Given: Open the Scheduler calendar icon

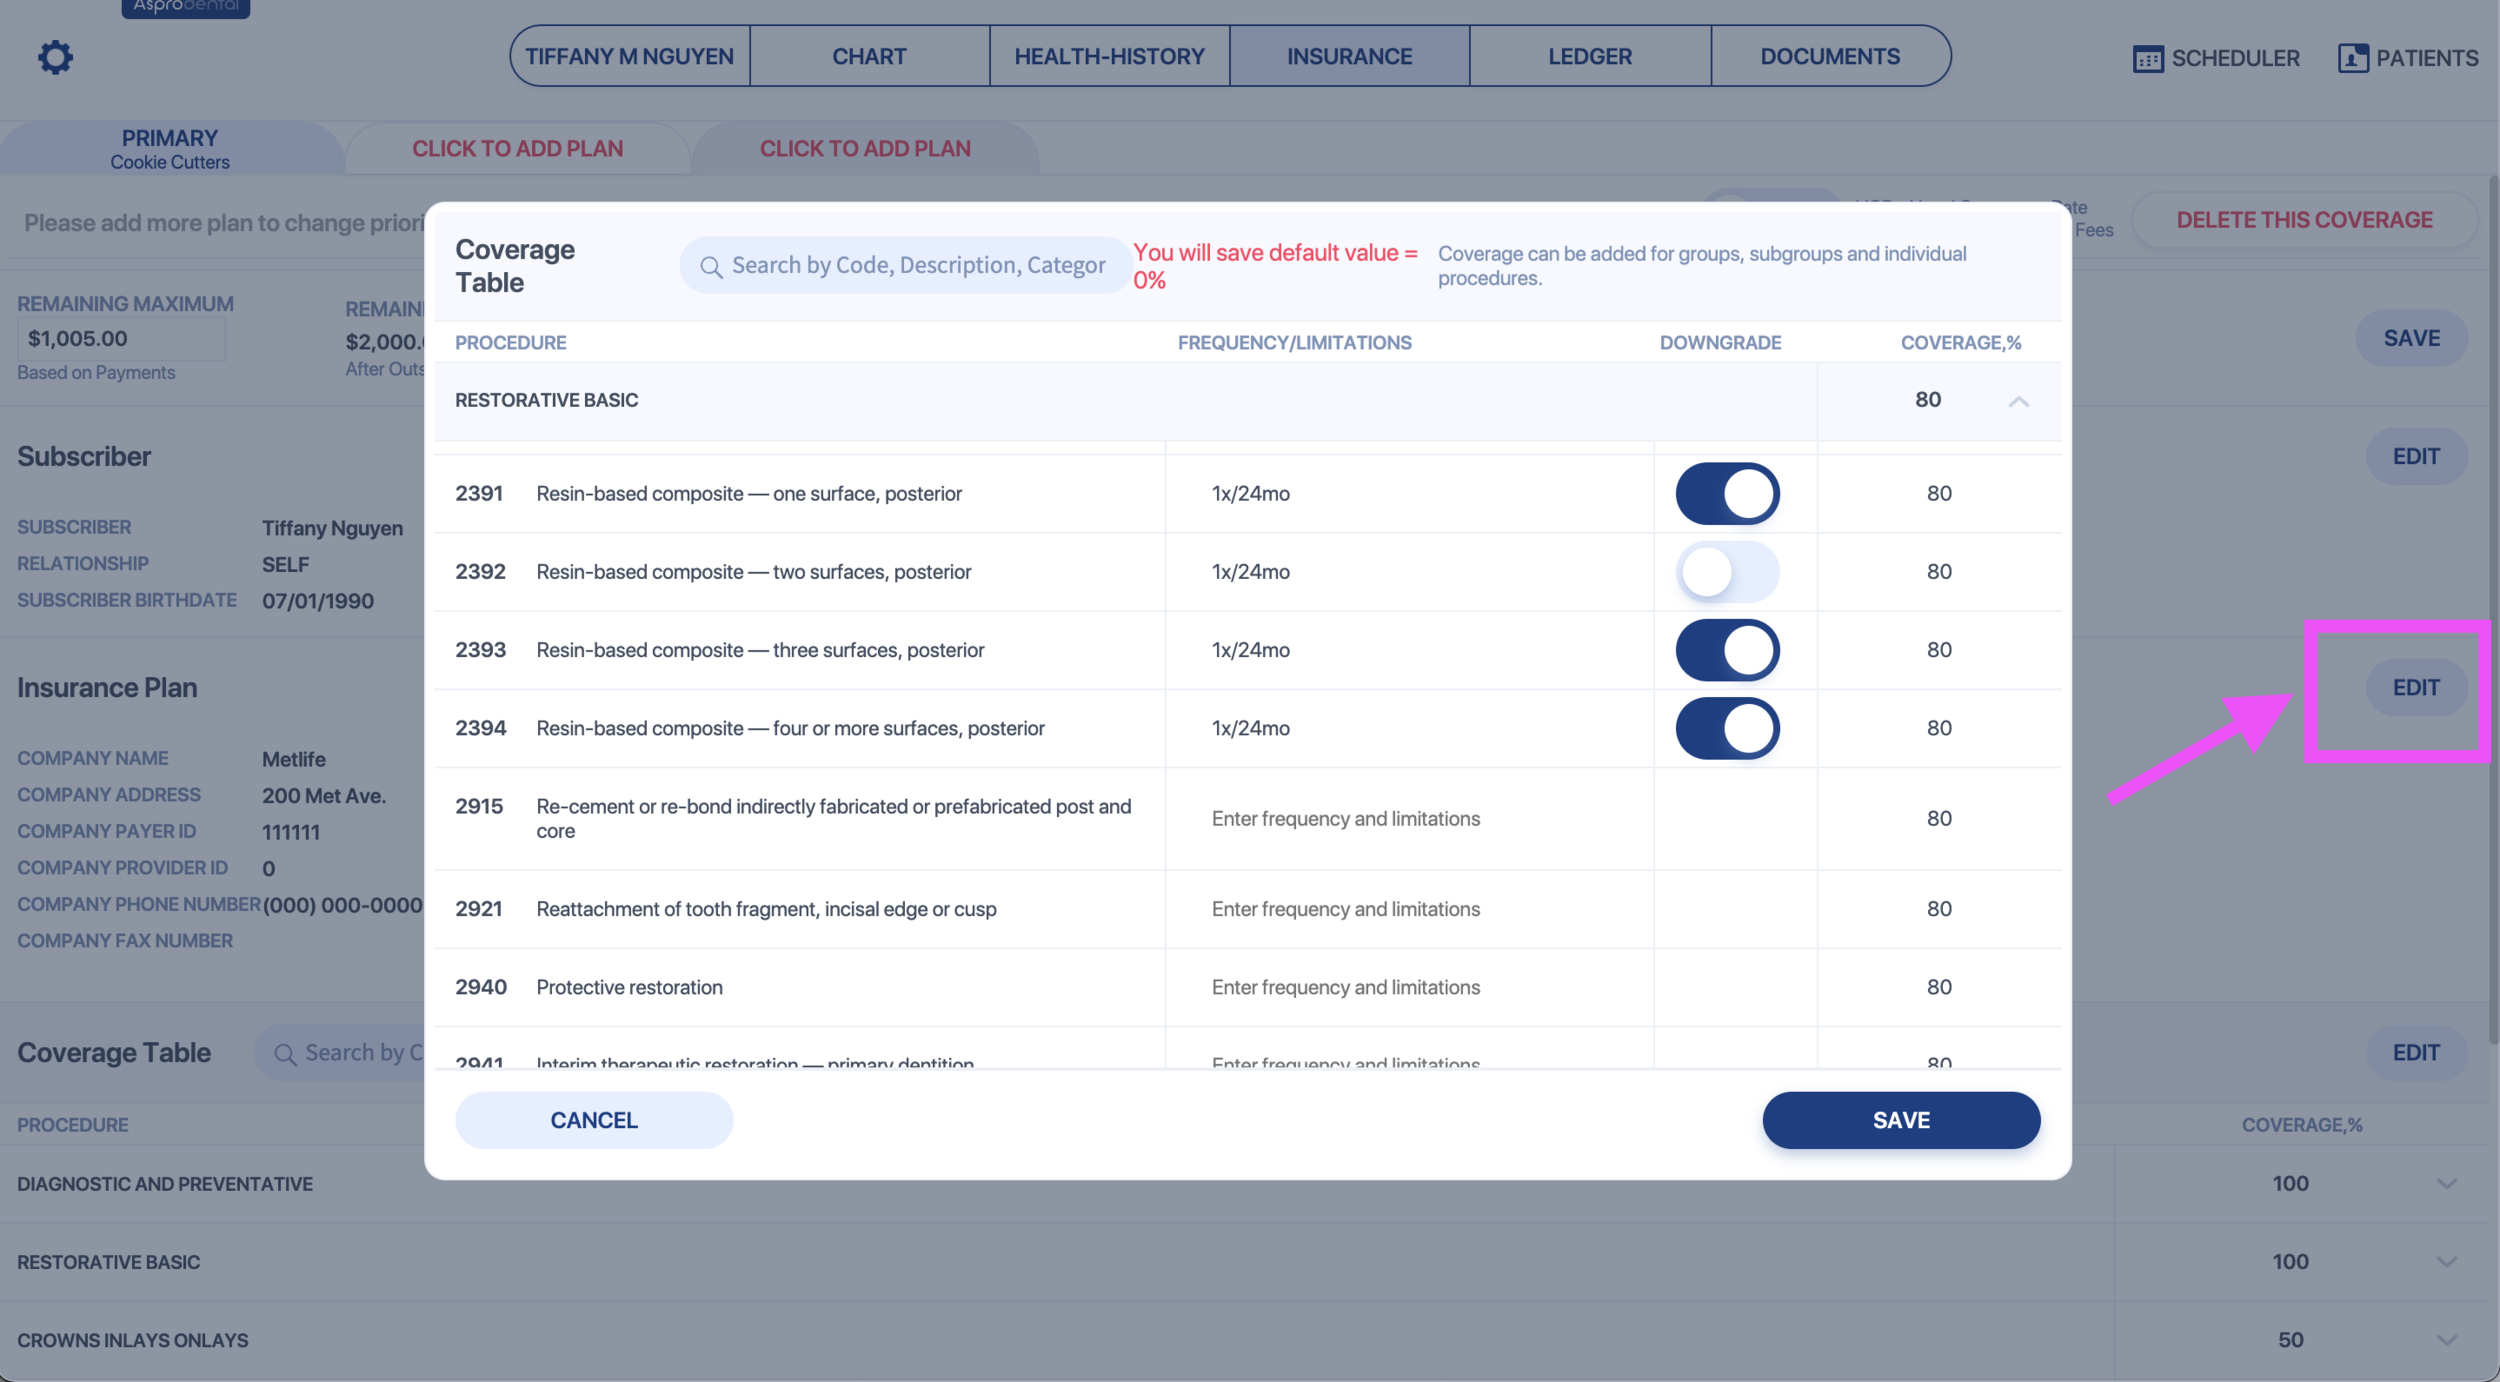Looking at the screenshot, I should pos(2147,59).
